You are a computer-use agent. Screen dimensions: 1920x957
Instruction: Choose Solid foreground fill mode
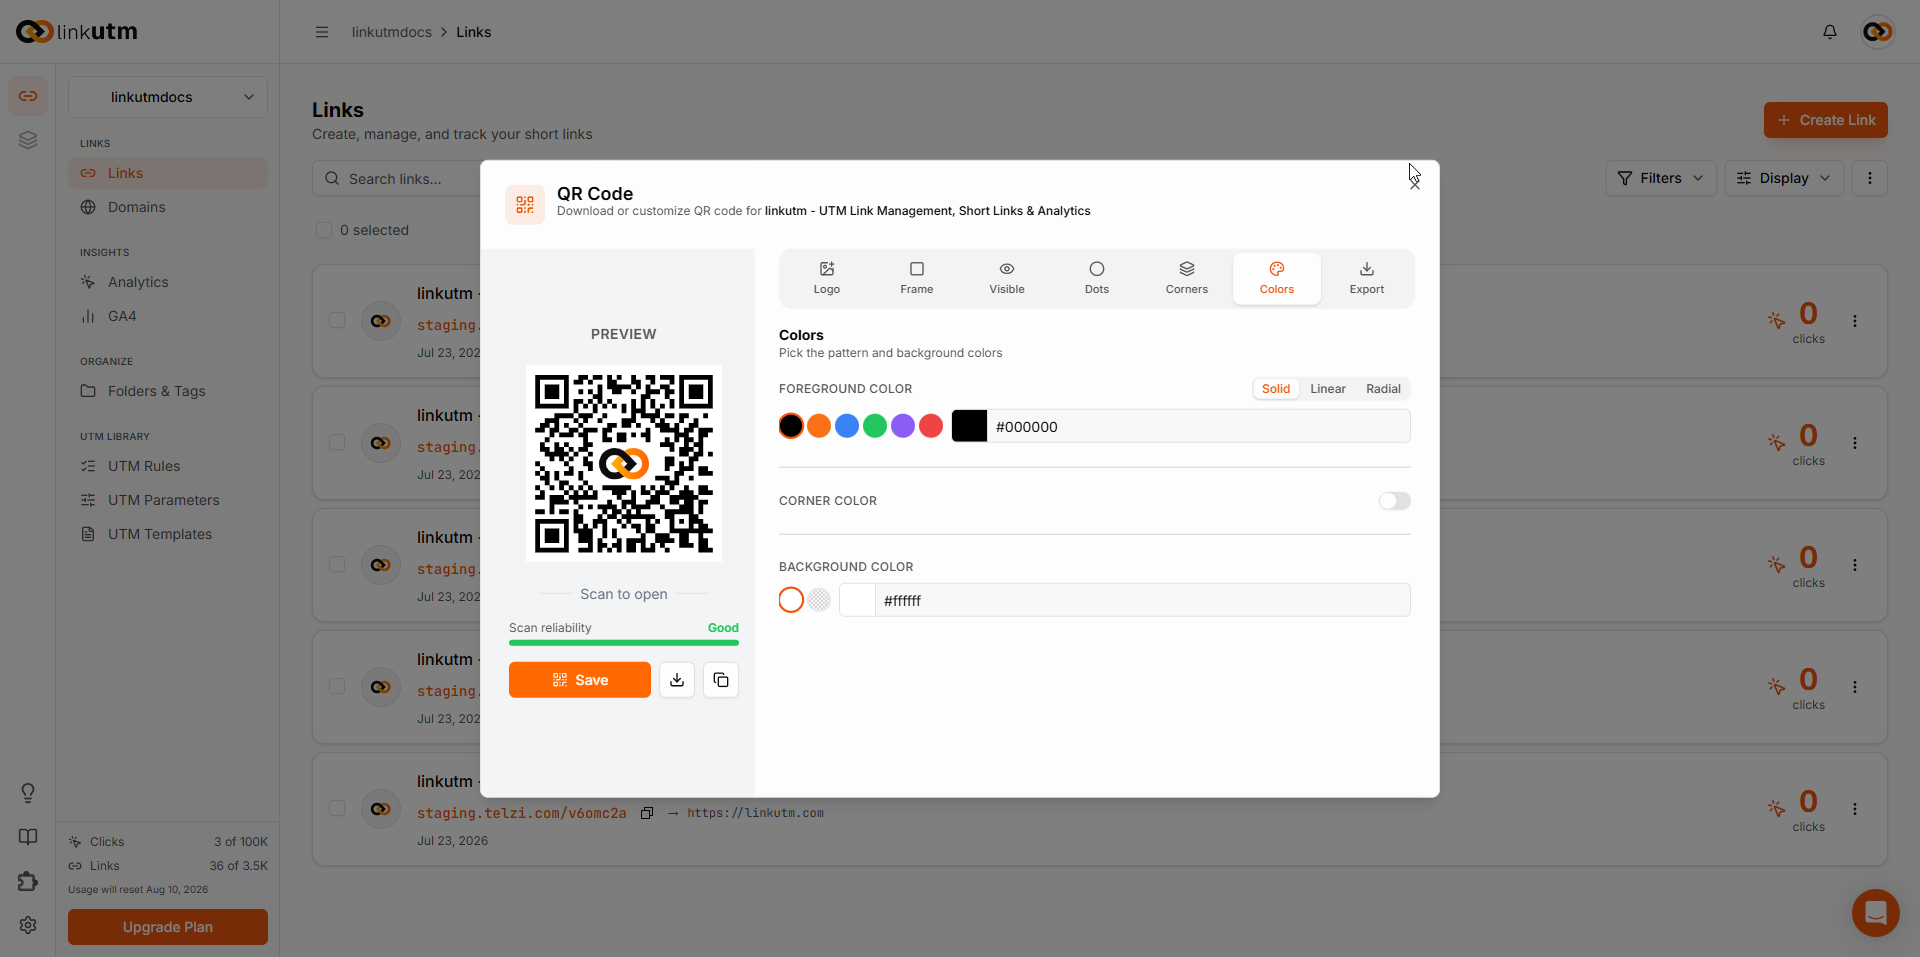coord(1275,389)
